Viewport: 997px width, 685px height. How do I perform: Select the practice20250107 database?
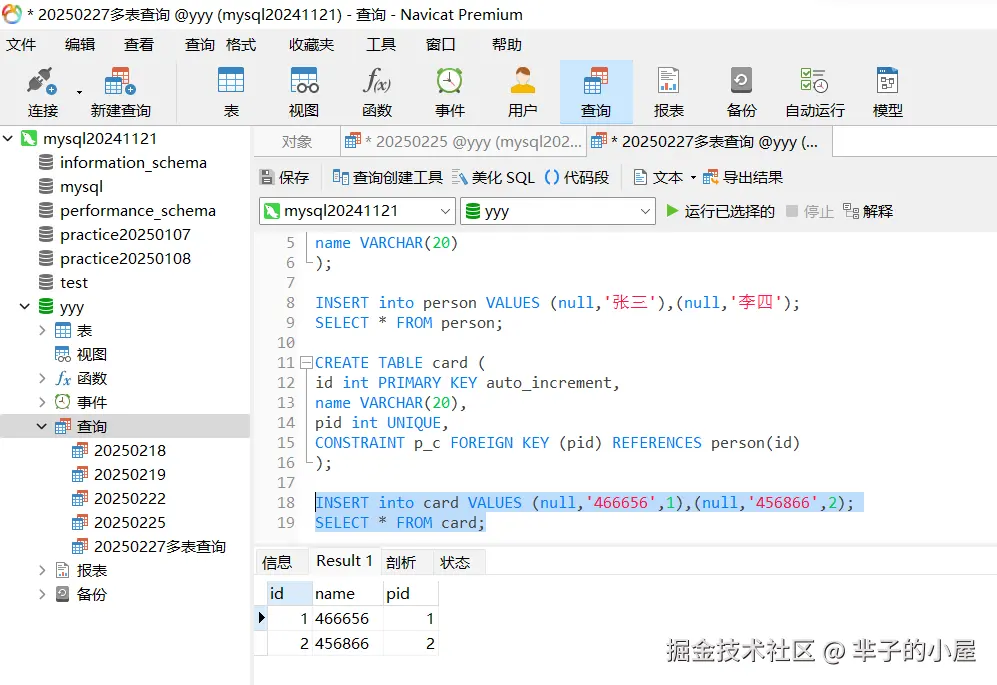125,235
